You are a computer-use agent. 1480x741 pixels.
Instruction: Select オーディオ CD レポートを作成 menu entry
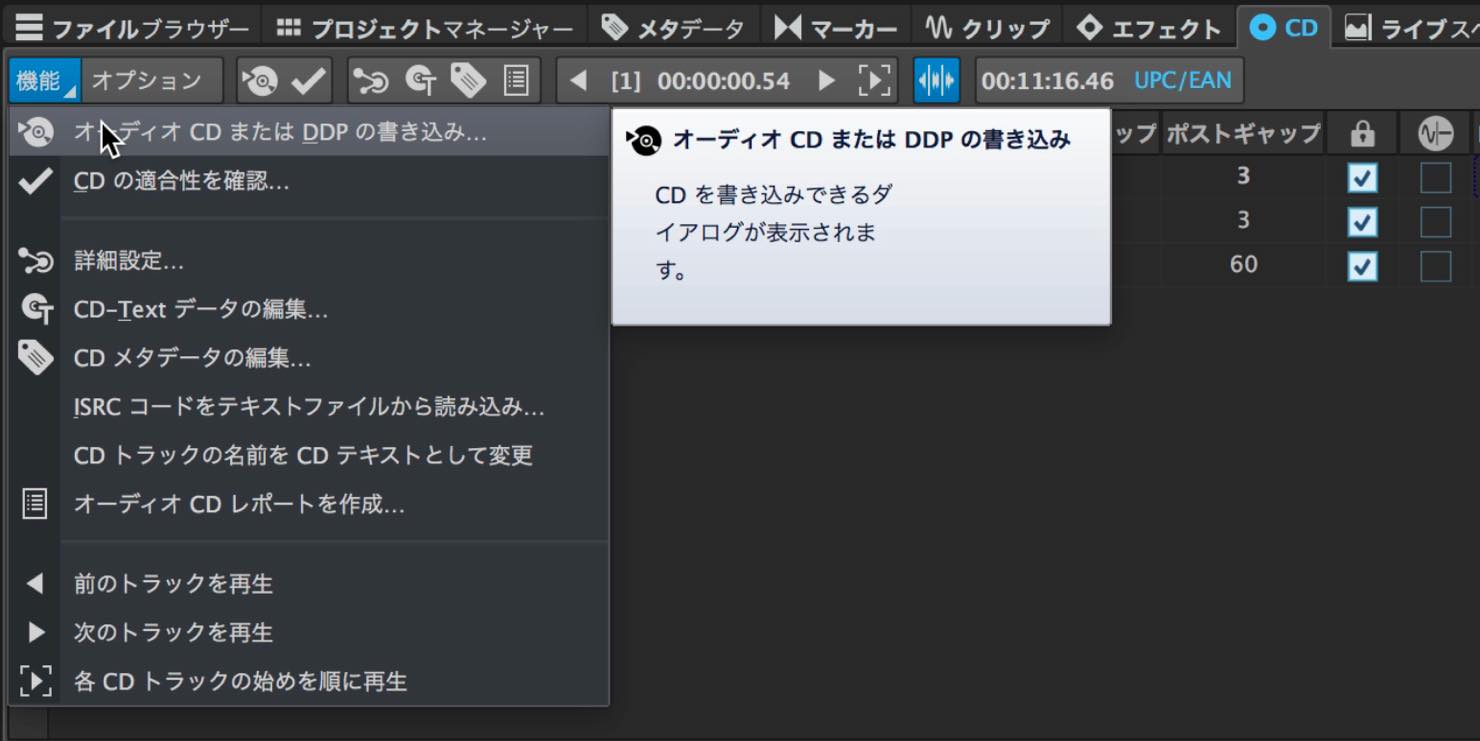coord(309,504)
